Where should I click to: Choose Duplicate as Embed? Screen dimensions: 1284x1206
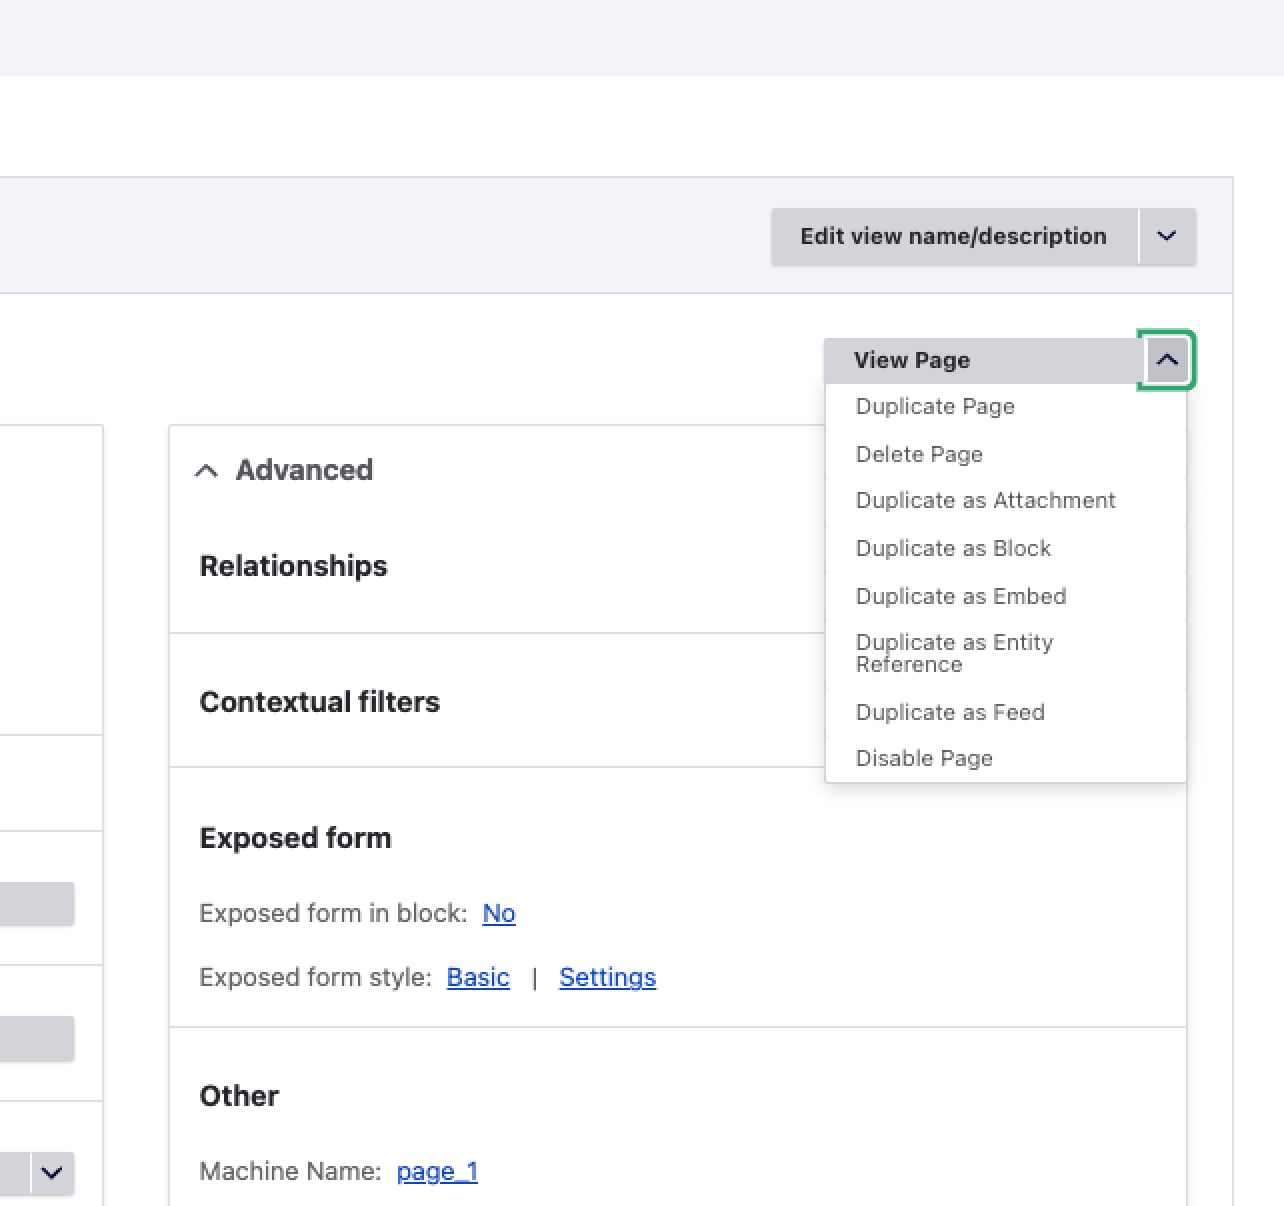point(960,597)
